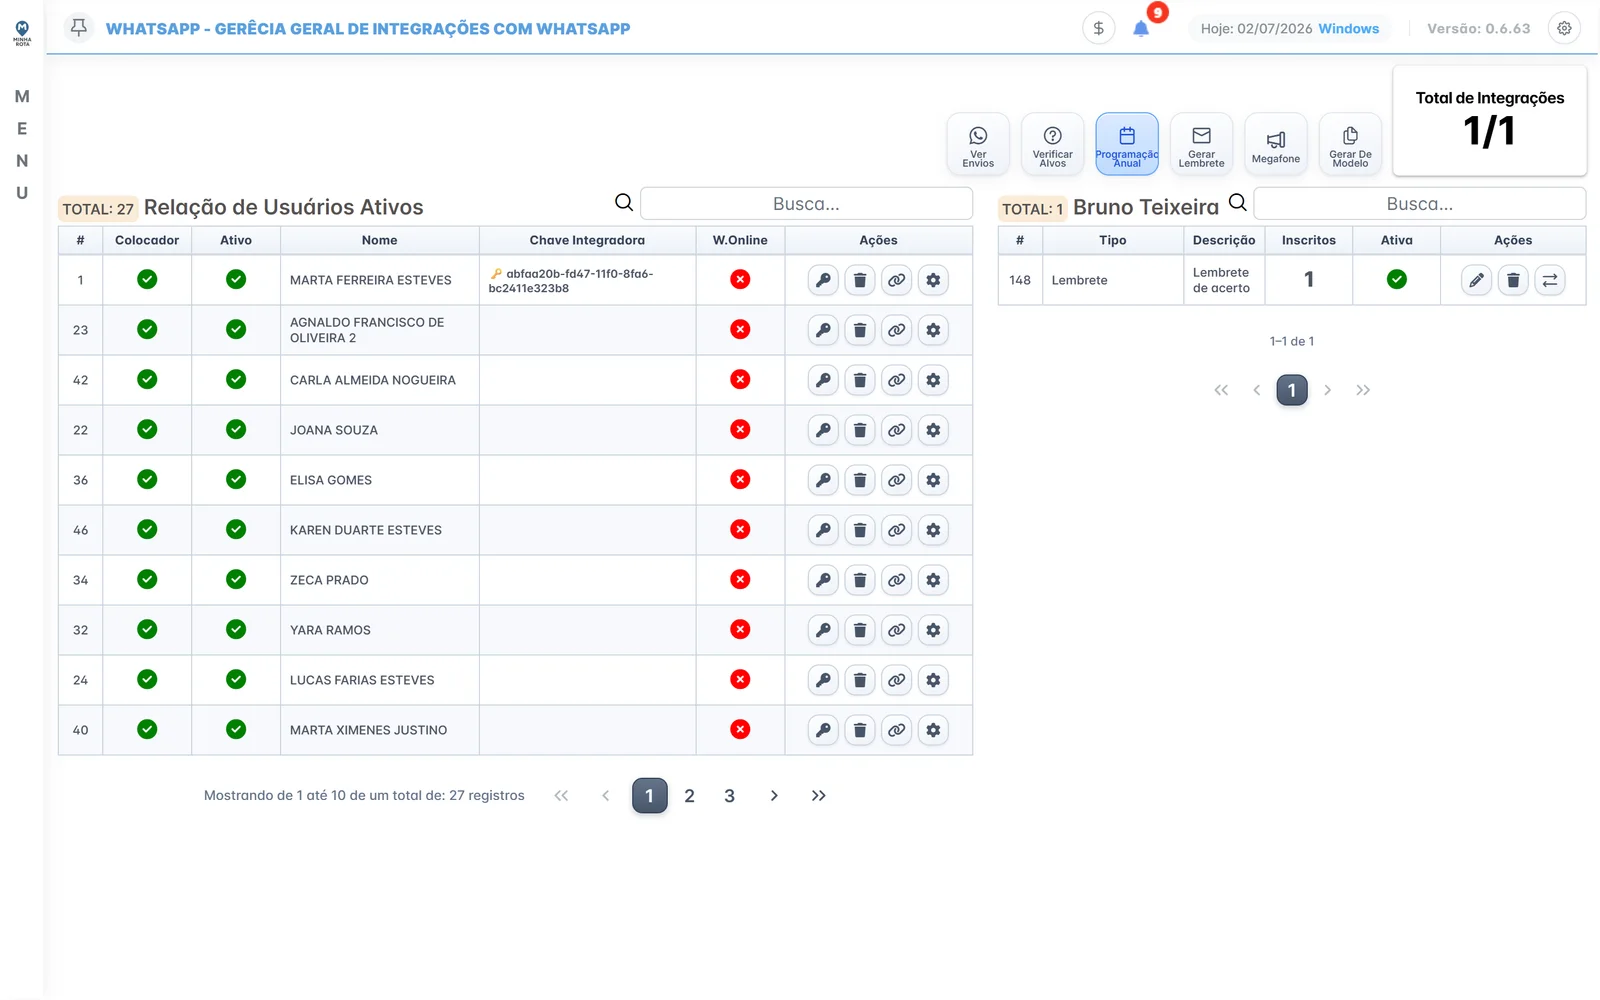Click Gerar De Modelo button
Screen dimensions: 1600x1000
[1350, 145]
